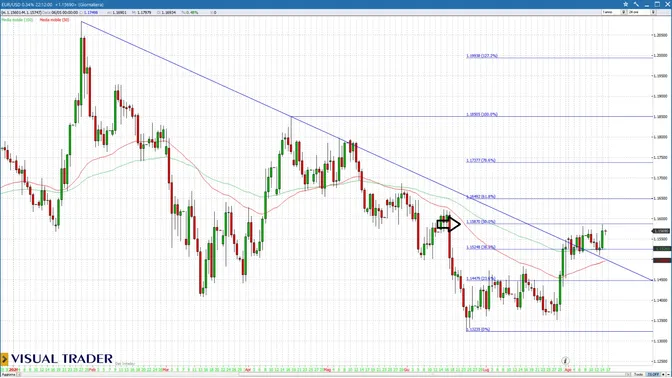Click the 'Giu' month marker on time axis
Screen dimensions: 672x378
coord(406,369)
